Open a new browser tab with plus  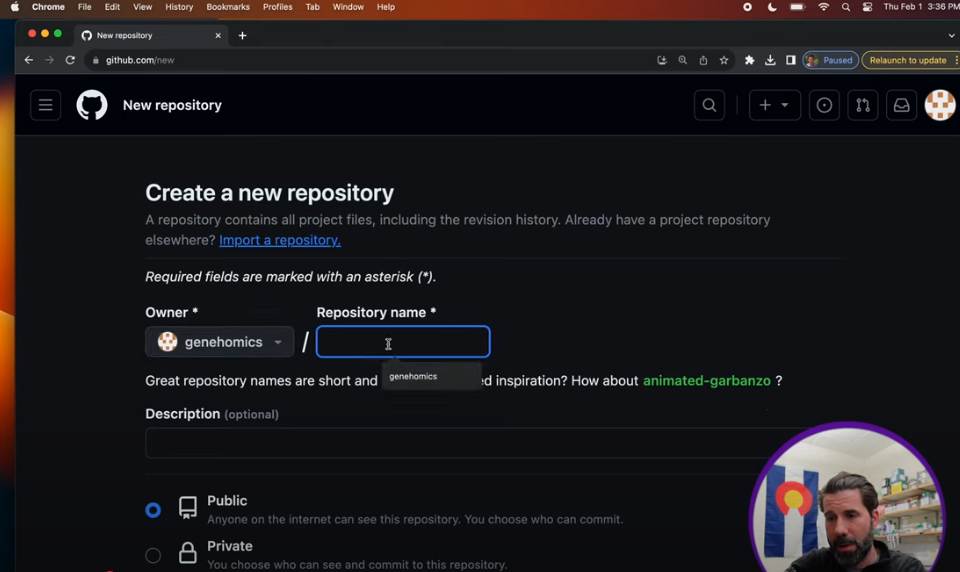tap(242, 36)
